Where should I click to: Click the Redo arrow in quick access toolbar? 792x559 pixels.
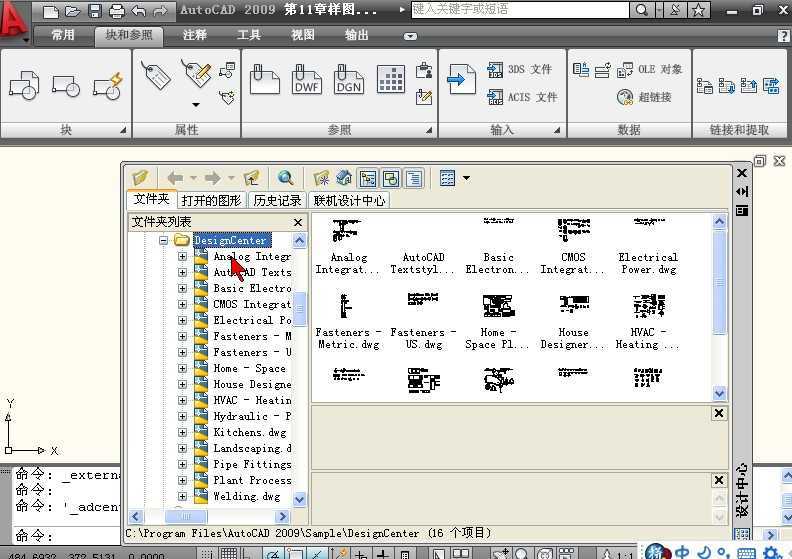[160, 11]
